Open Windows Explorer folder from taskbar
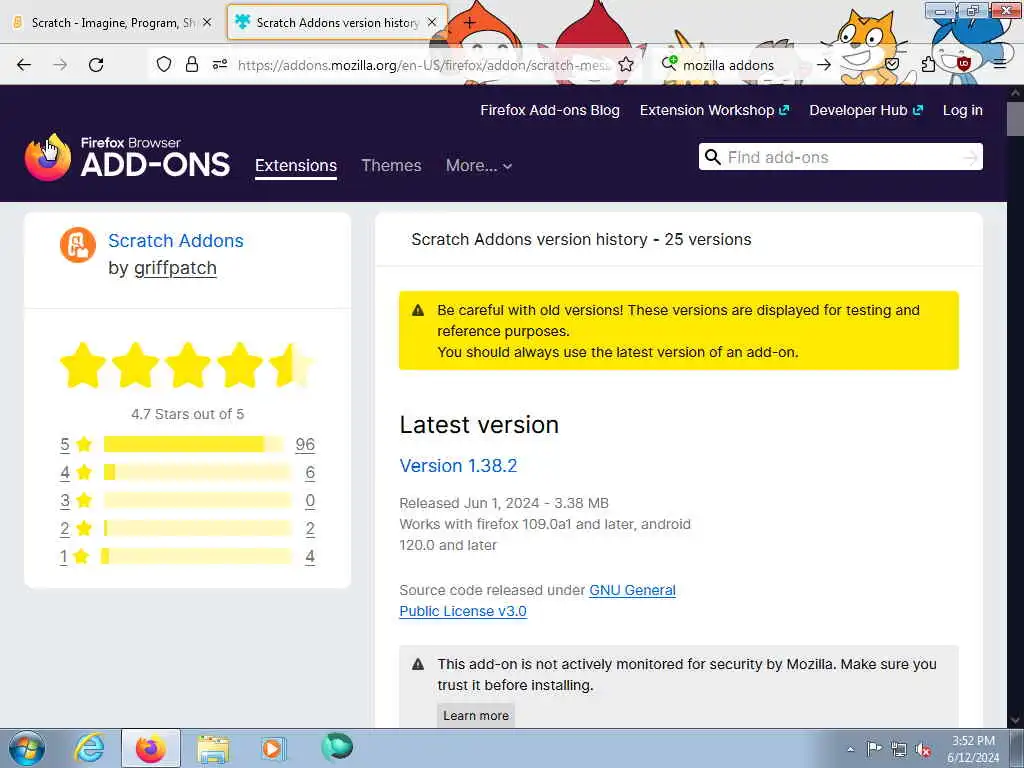Image resolution: width=1024 pixels, height=768 pixels. pyautogui.click(x=213, y=749)
